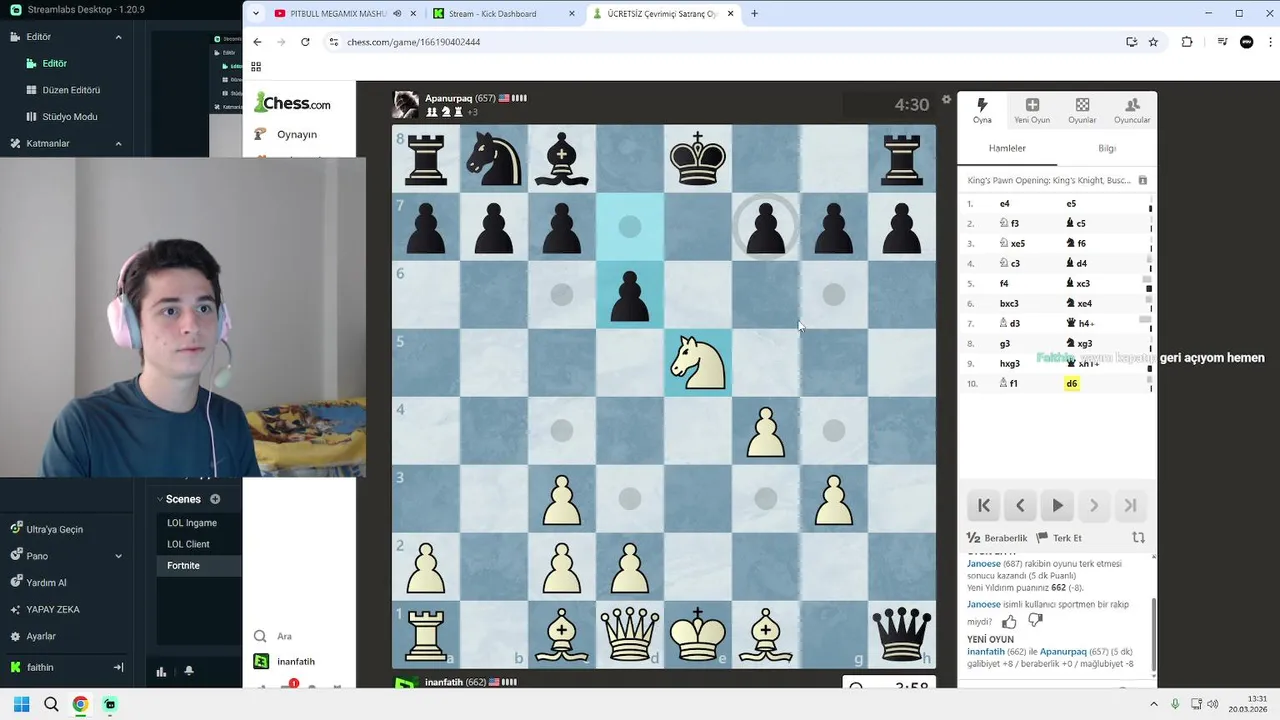This screenshot has height=720, width=1280.
Task: Open a new Chrome tab
Action: 754,14
